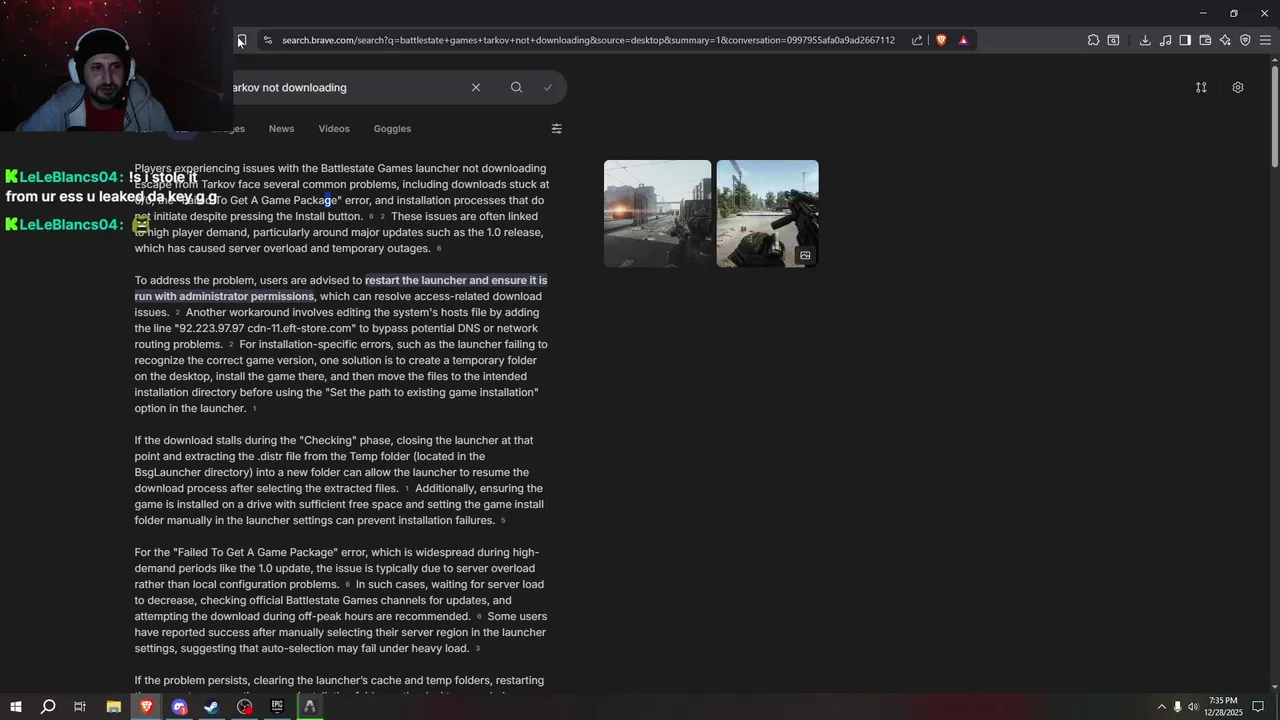Switch to the Videos tab
The image size is (1280, 720).
(x=334, y=128)
